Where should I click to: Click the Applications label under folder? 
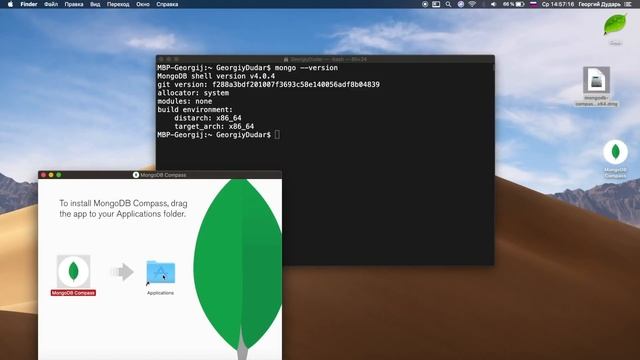point(160,293)
